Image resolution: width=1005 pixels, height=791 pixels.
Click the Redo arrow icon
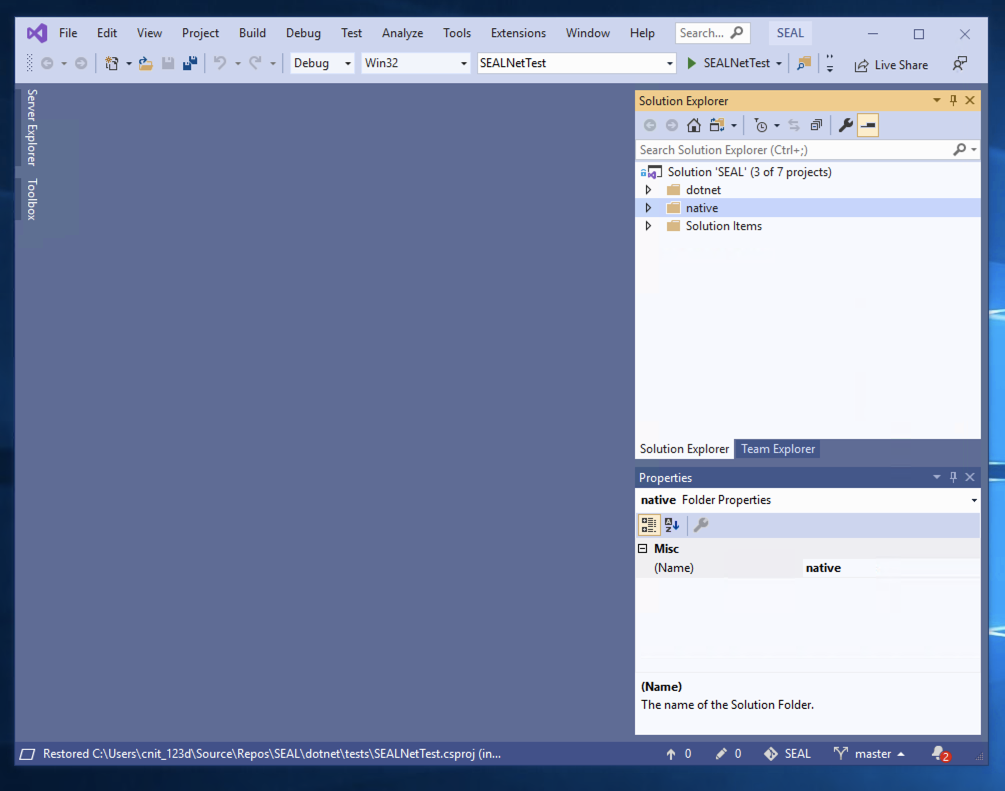tap(255, 63)
